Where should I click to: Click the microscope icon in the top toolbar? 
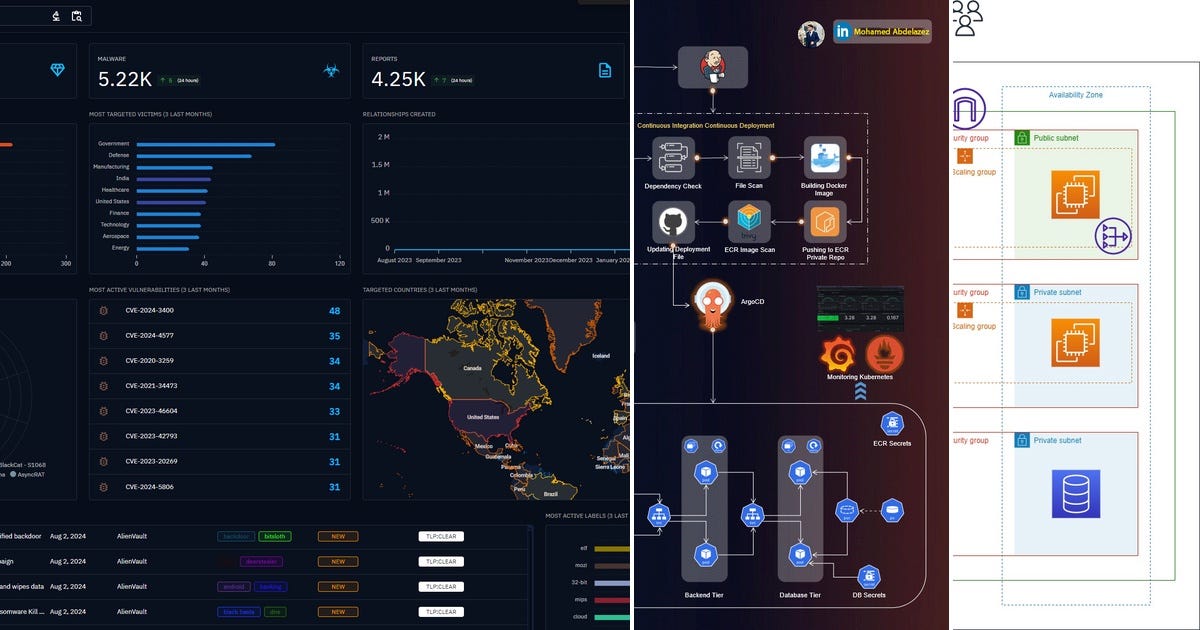(x=56, y=15)
